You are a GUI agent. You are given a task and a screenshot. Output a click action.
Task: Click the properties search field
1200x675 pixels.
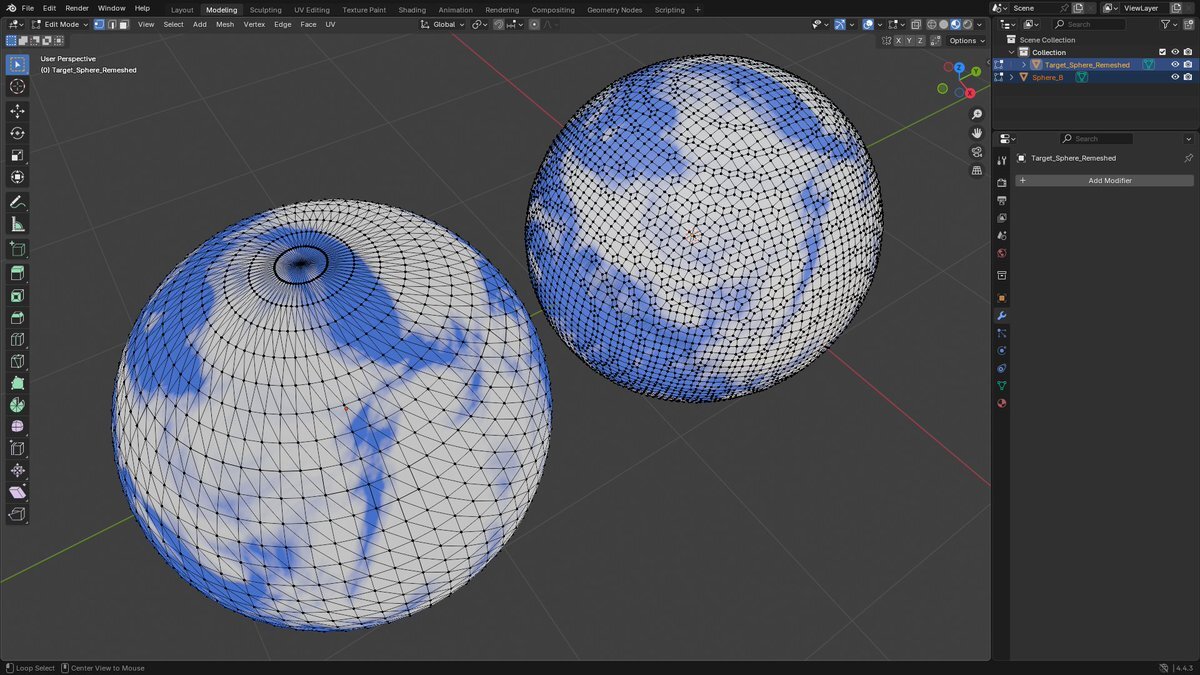pos(1096,139)
